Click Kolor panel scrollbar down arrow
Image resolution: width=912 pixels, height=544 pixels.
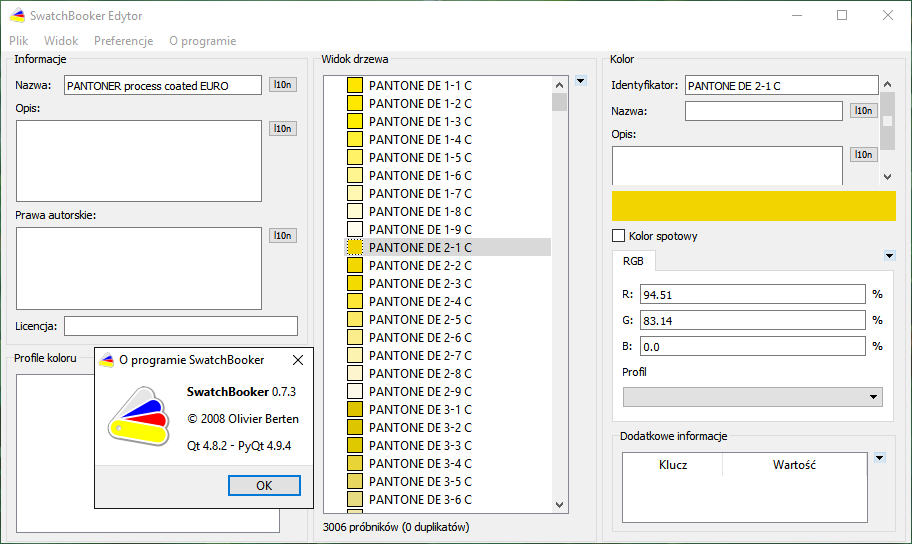(888, 177)
